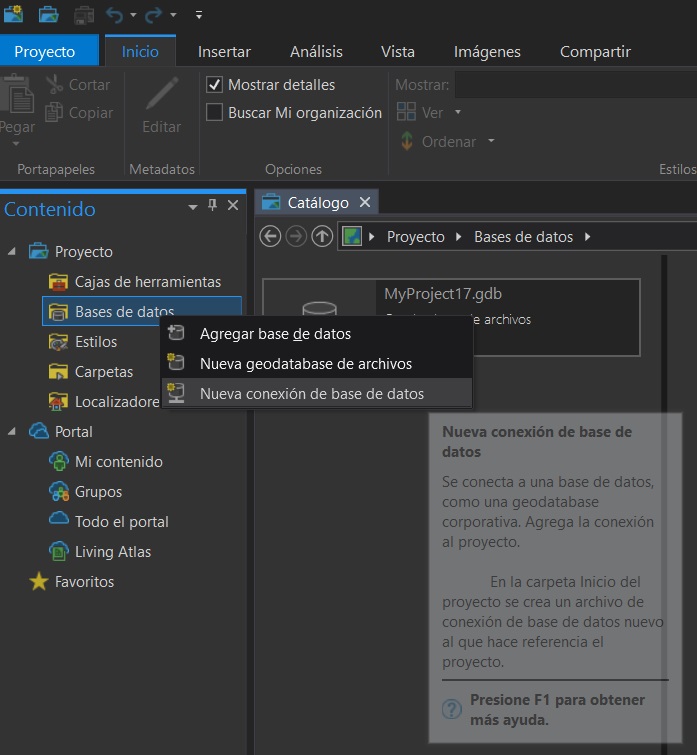The image size is (697, 755).
Task: Click the Mostrar input field
Action: (576, 85)
